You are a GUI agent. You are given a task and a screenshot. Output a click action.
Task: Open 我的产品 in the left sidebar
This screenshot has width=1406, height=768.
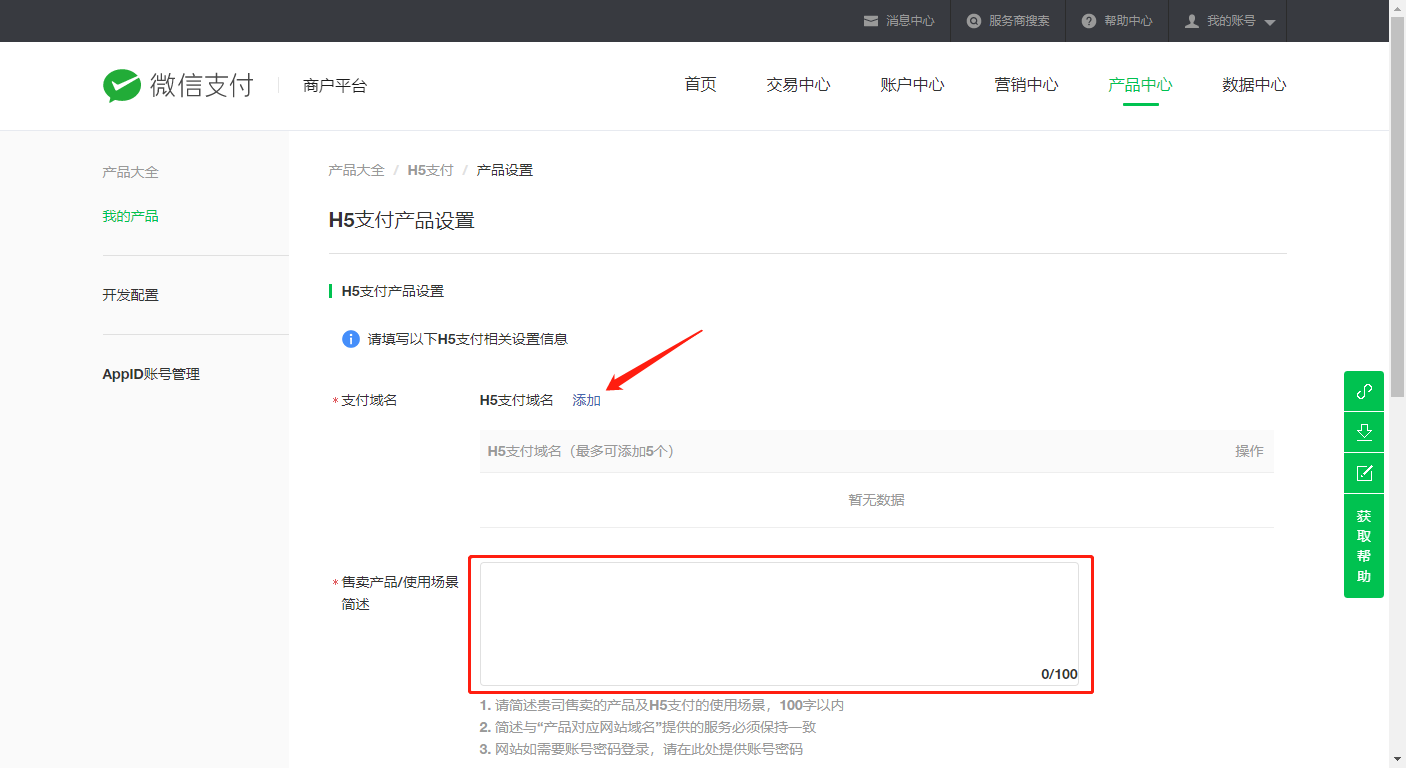pyautogui.click(x=130, y=216)
